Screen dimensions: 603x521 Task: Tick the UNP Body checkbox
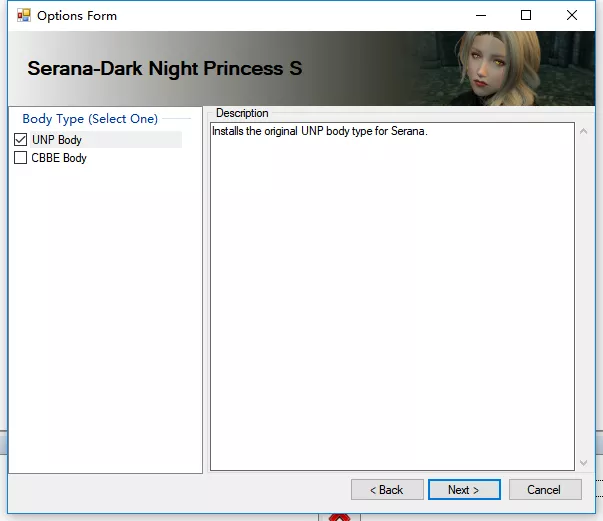tap(20, 140)
